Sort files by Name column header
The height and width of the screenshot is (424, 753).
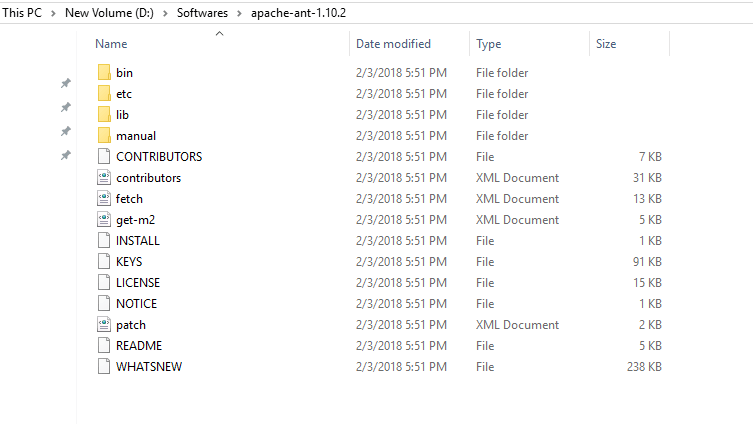point(111,44)
